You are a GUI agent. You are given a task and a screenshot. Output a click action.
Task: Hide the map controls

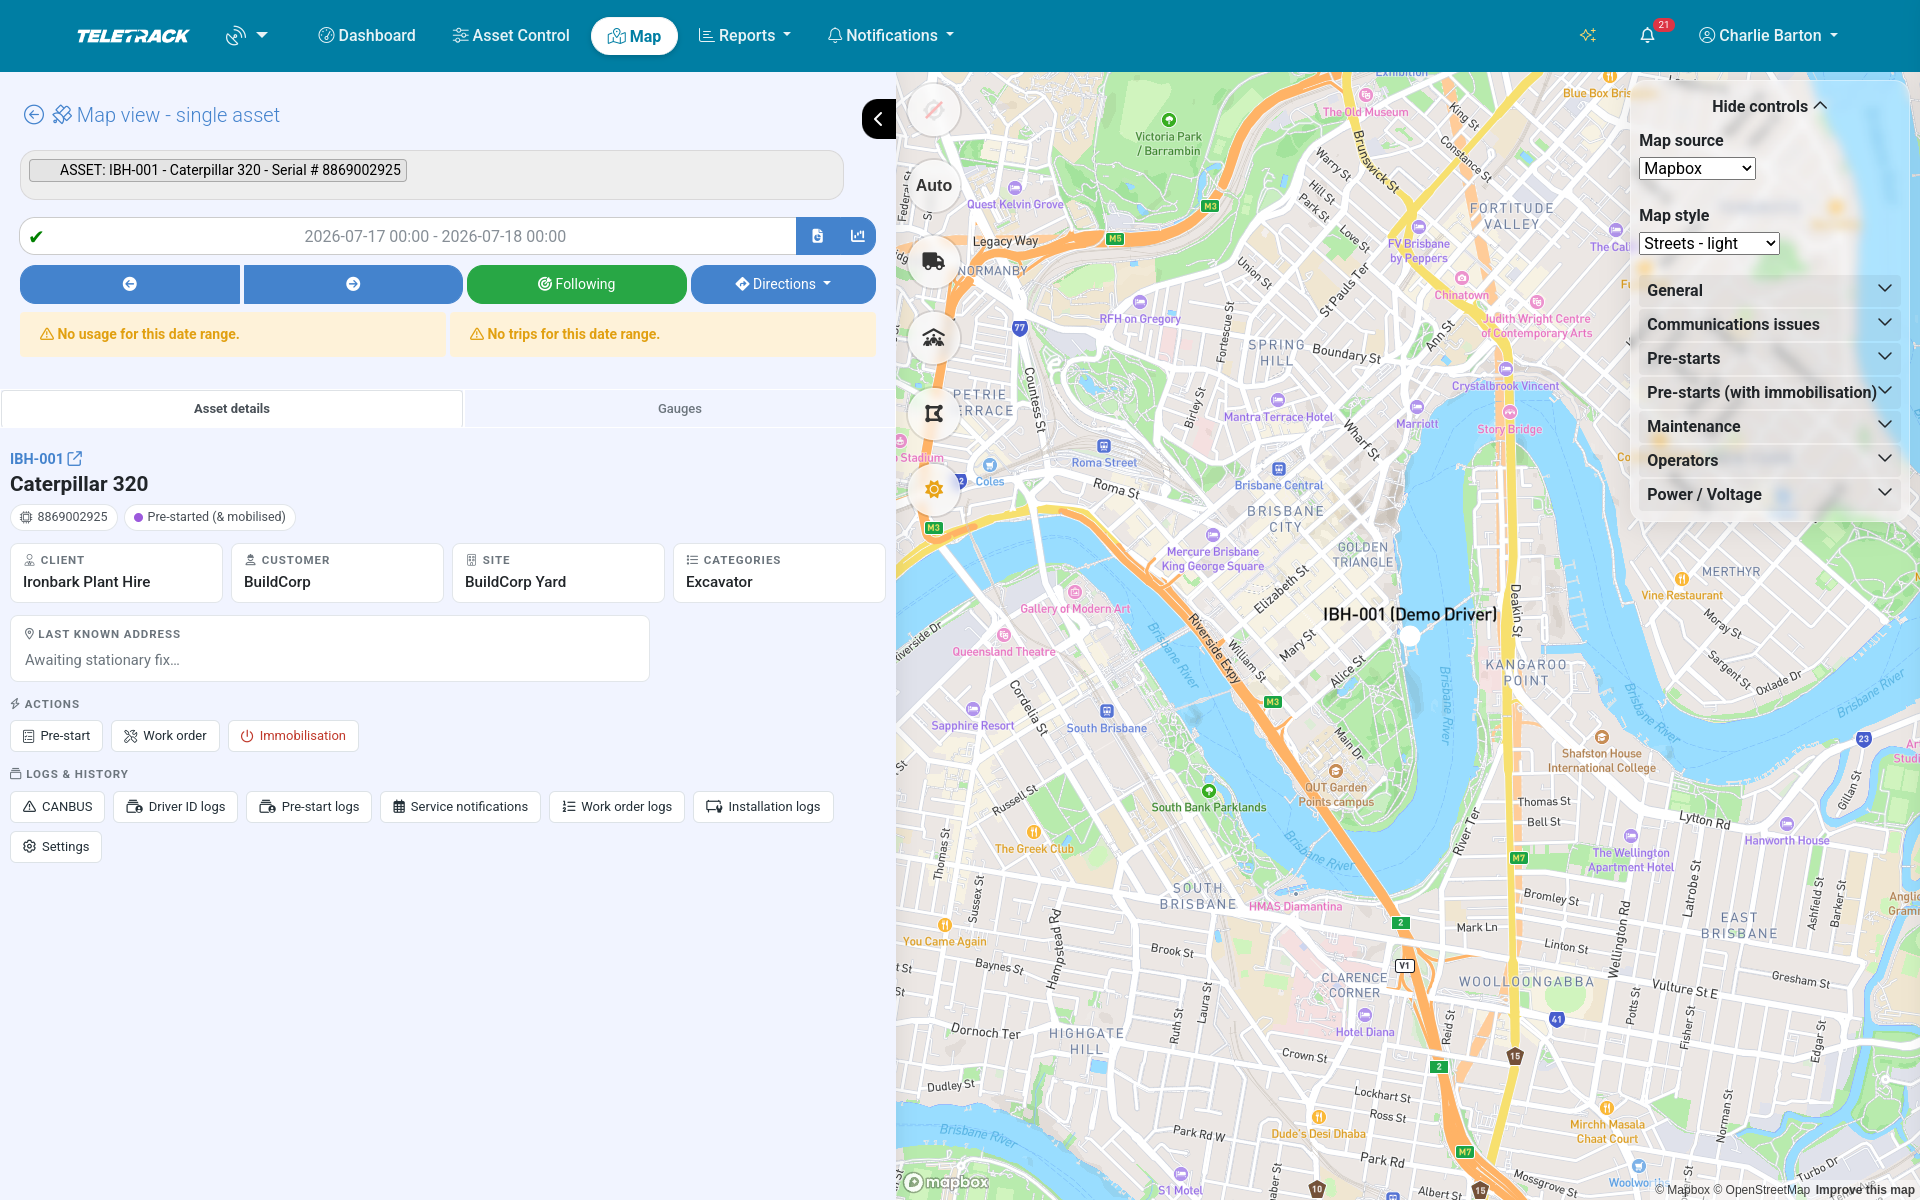(1769, 107)
